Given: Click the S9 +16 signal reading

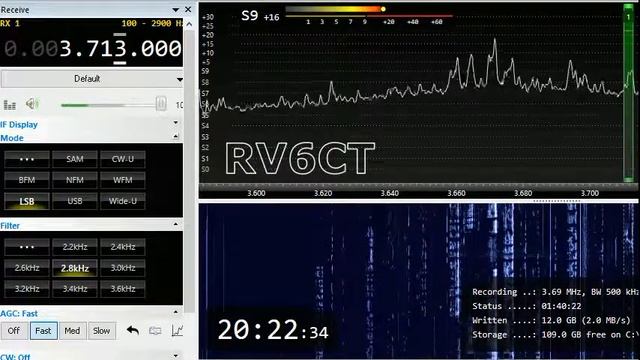Looking at the screenshot, I should [x=260, y=16].
